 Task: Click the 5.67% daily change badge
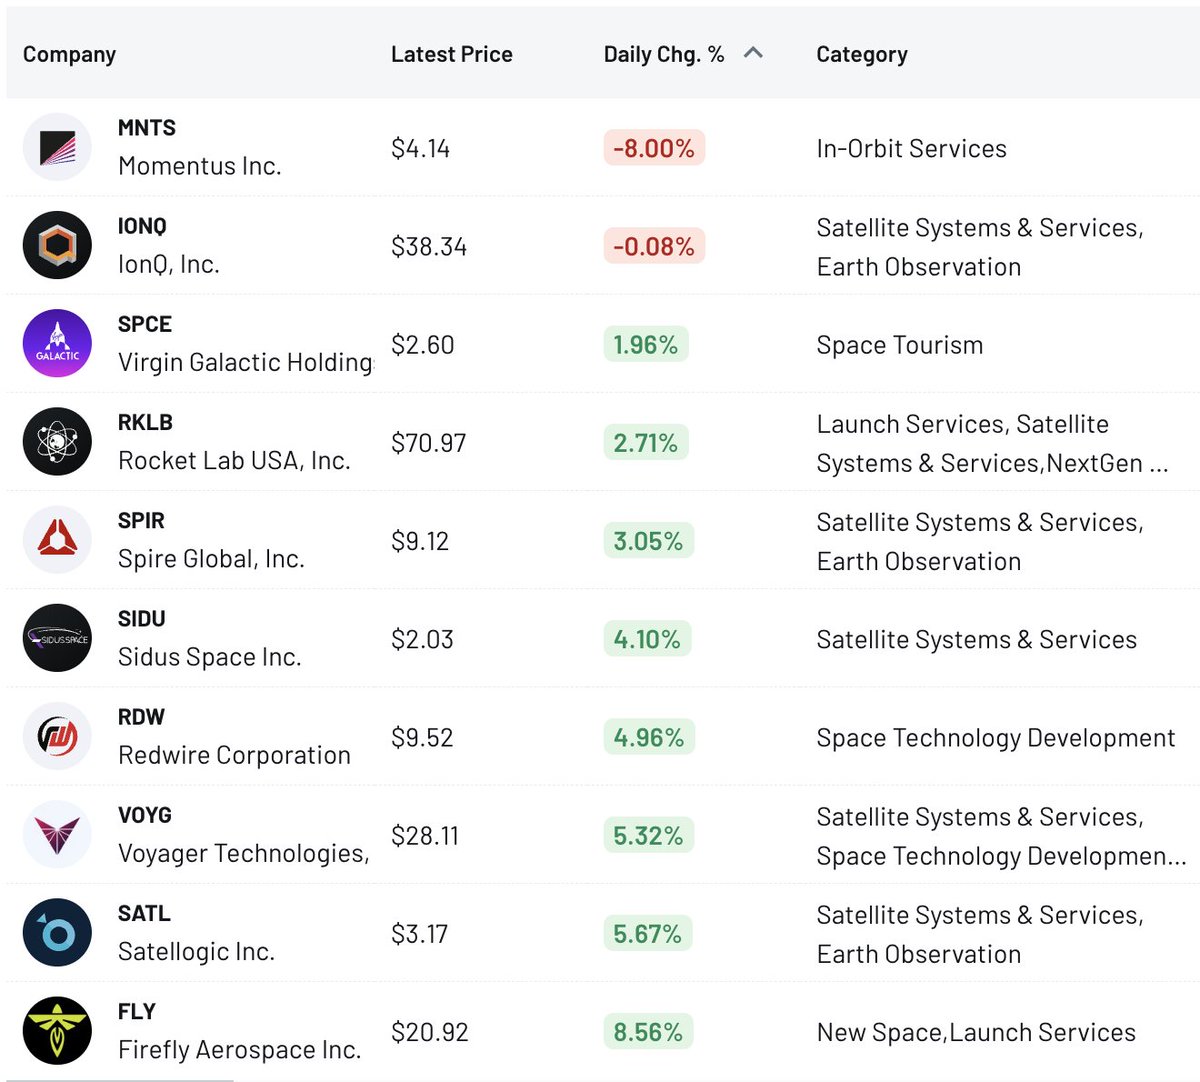647,933
